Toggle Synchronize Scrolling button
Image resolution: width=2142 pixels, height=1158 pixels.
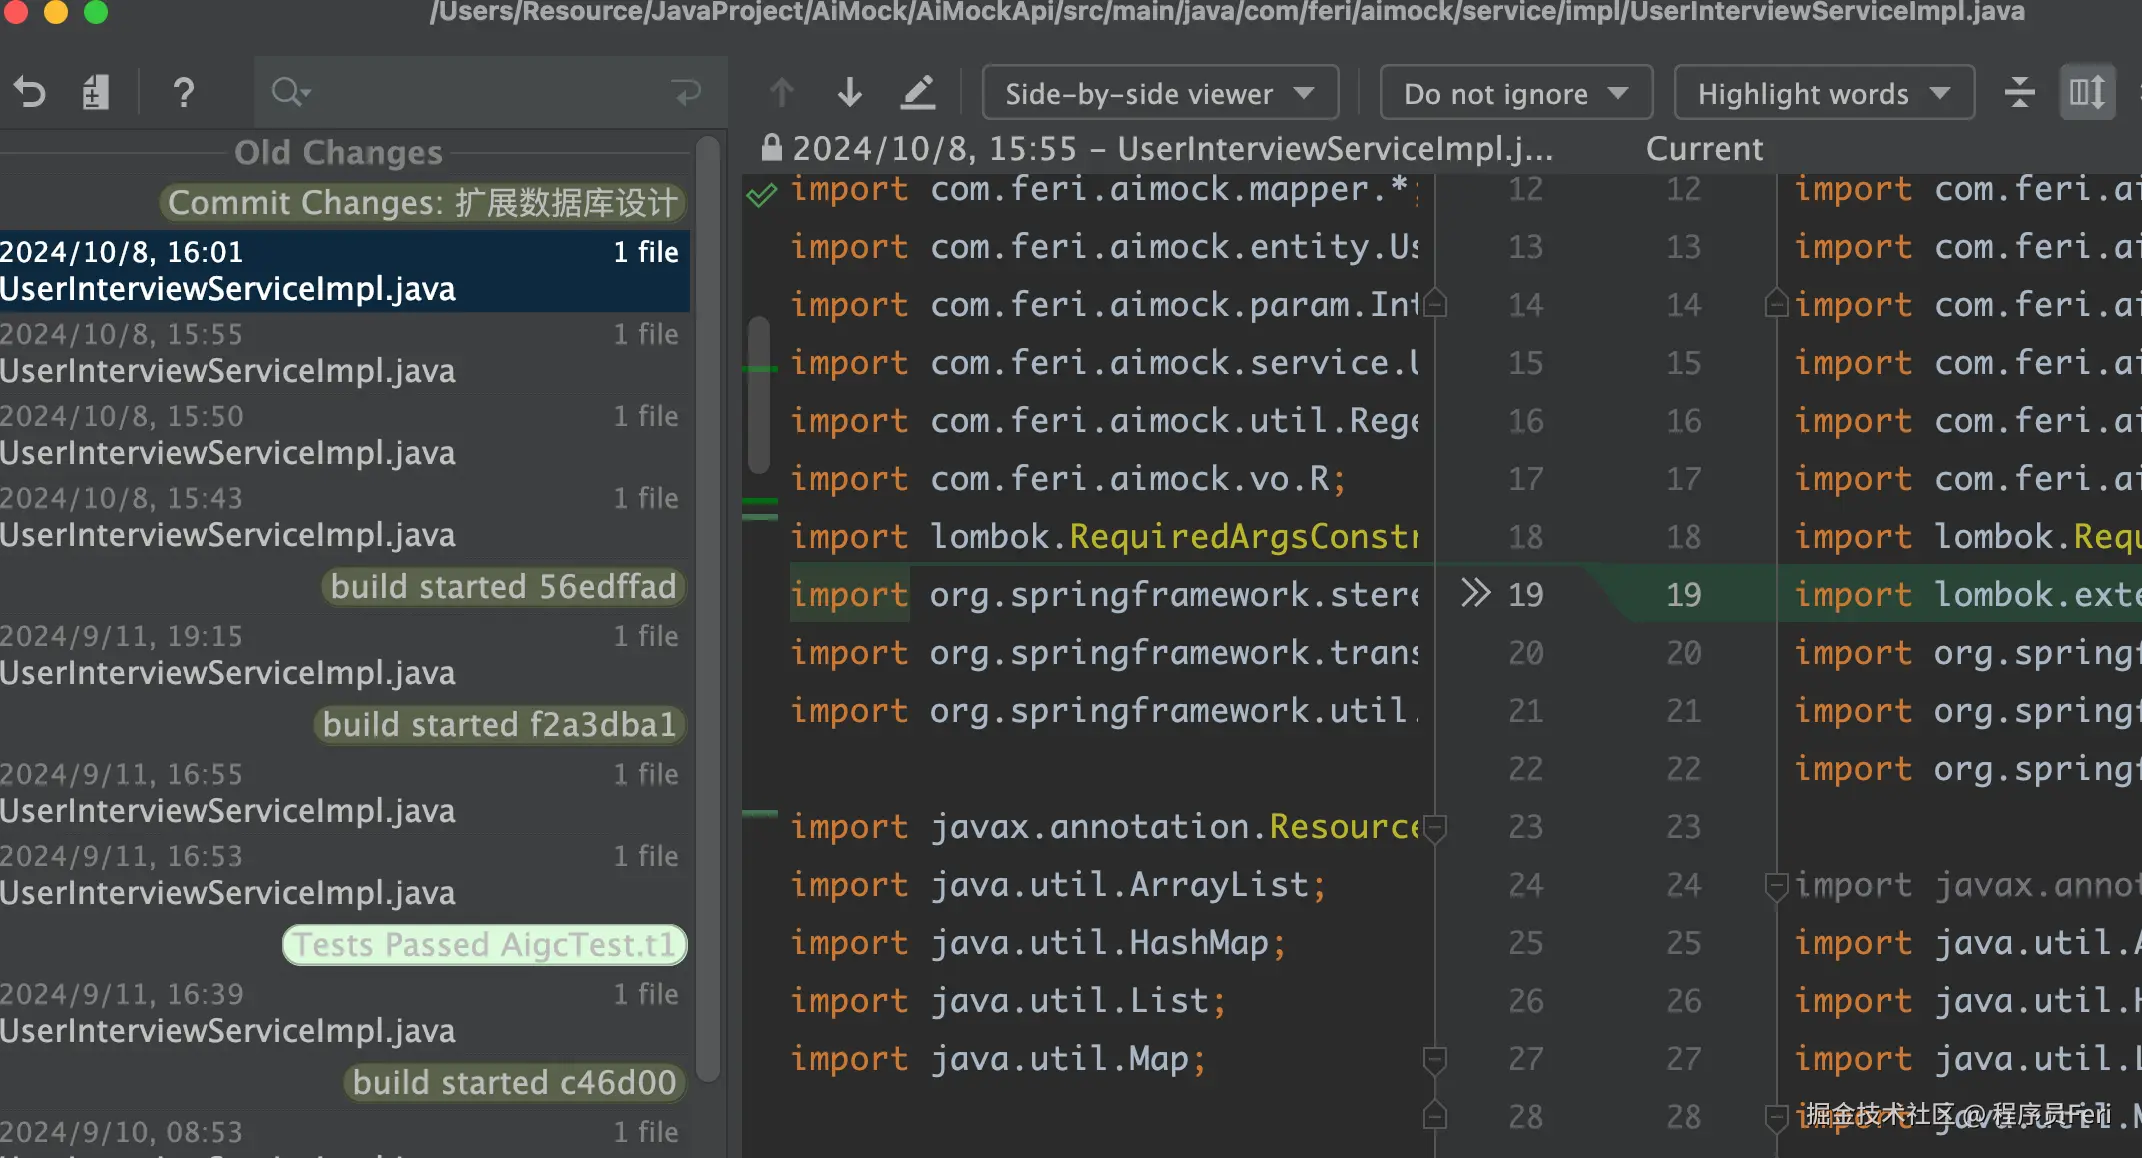[x=2087, y=93]
